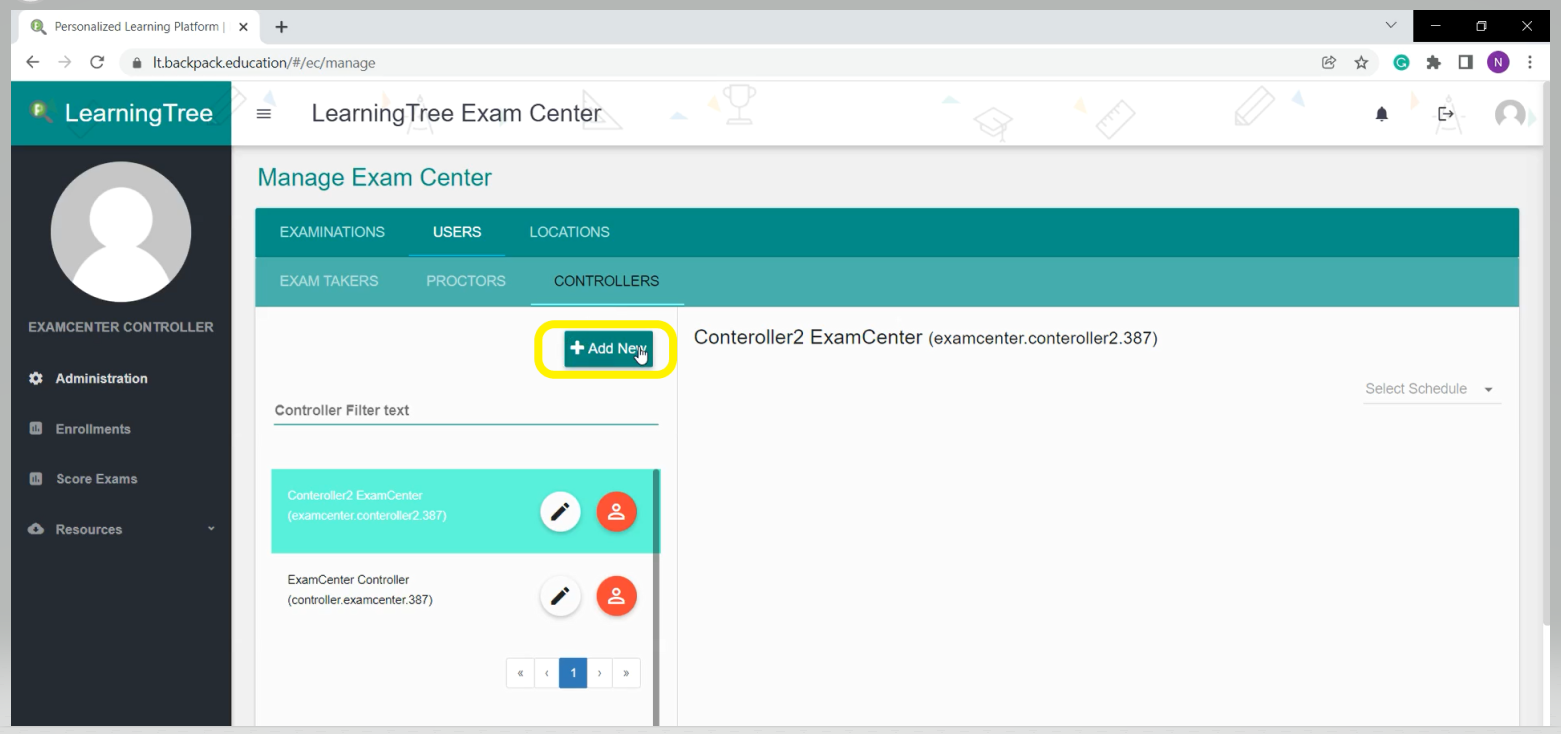Expand the Resources sidebar section
Viewport: 1561px width, 734px height.
tap(210, 529)
